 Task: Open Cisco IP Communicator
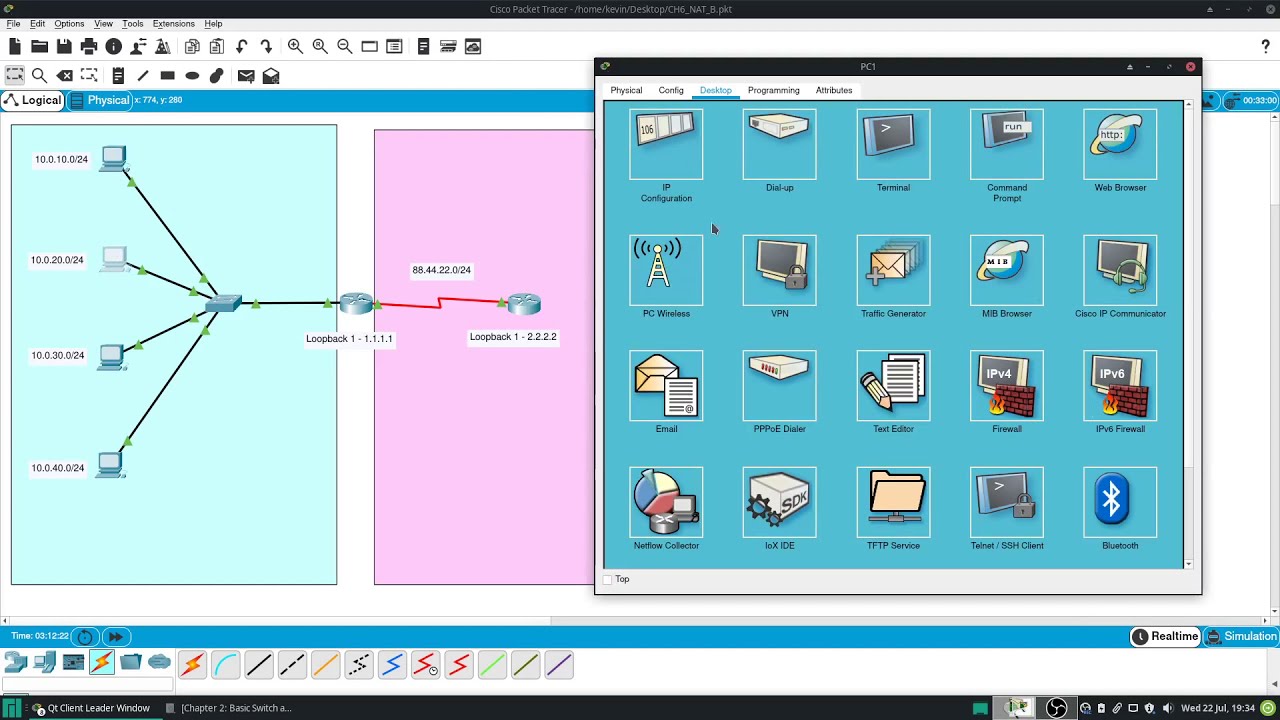pyautogui.click(x=1120, y=270)
